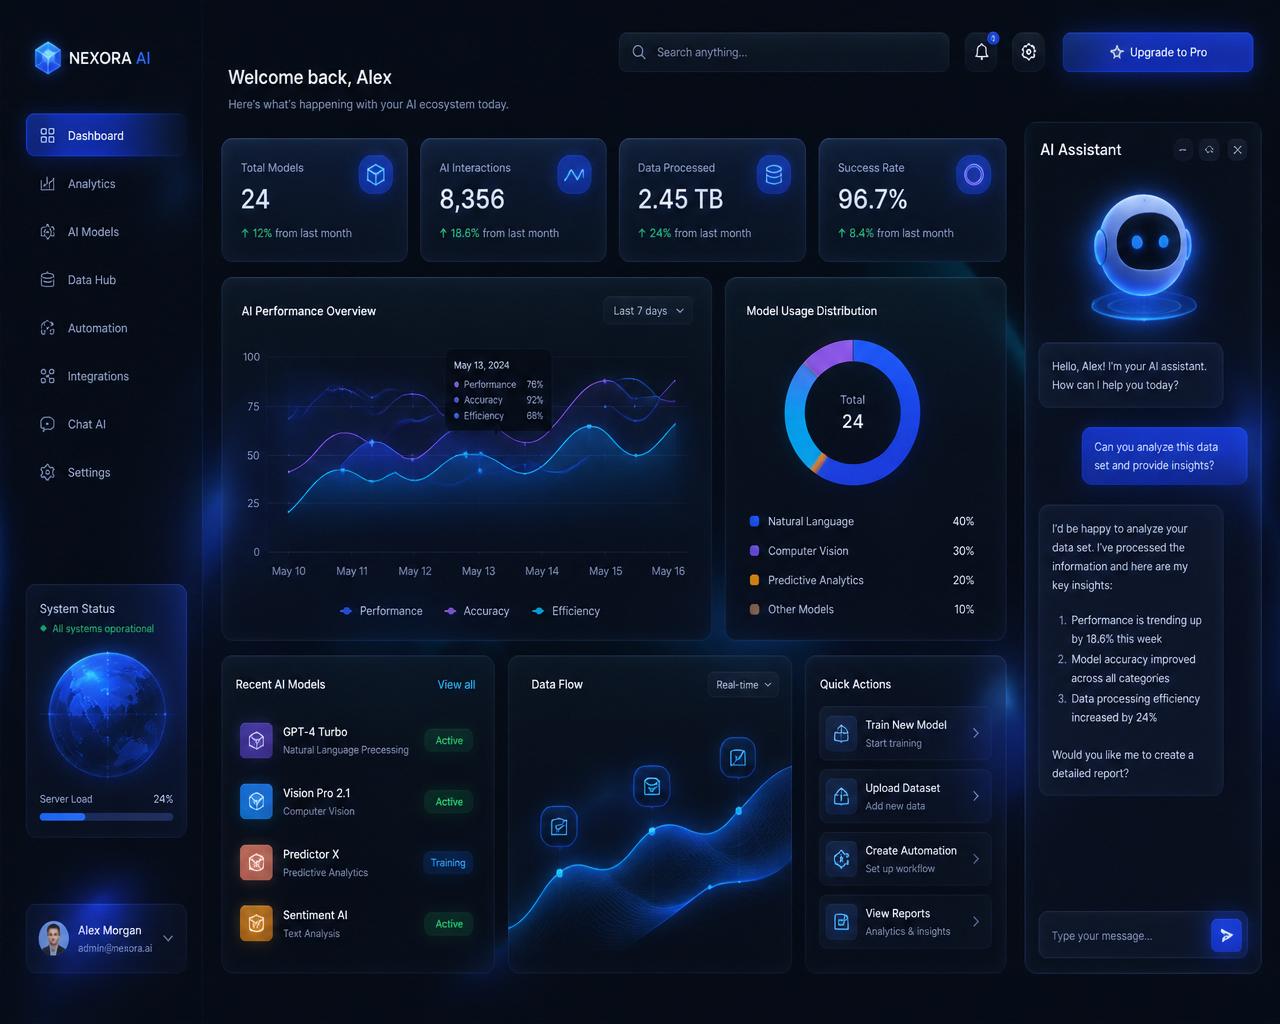The image size is (1280, 1024).
Task: Open Settings in the sidebar
Action: pyautogui.click(x=106, y=472)
